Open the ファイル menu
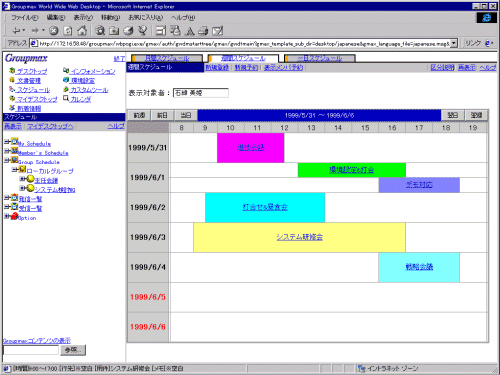500x375 pixels. 25,17
